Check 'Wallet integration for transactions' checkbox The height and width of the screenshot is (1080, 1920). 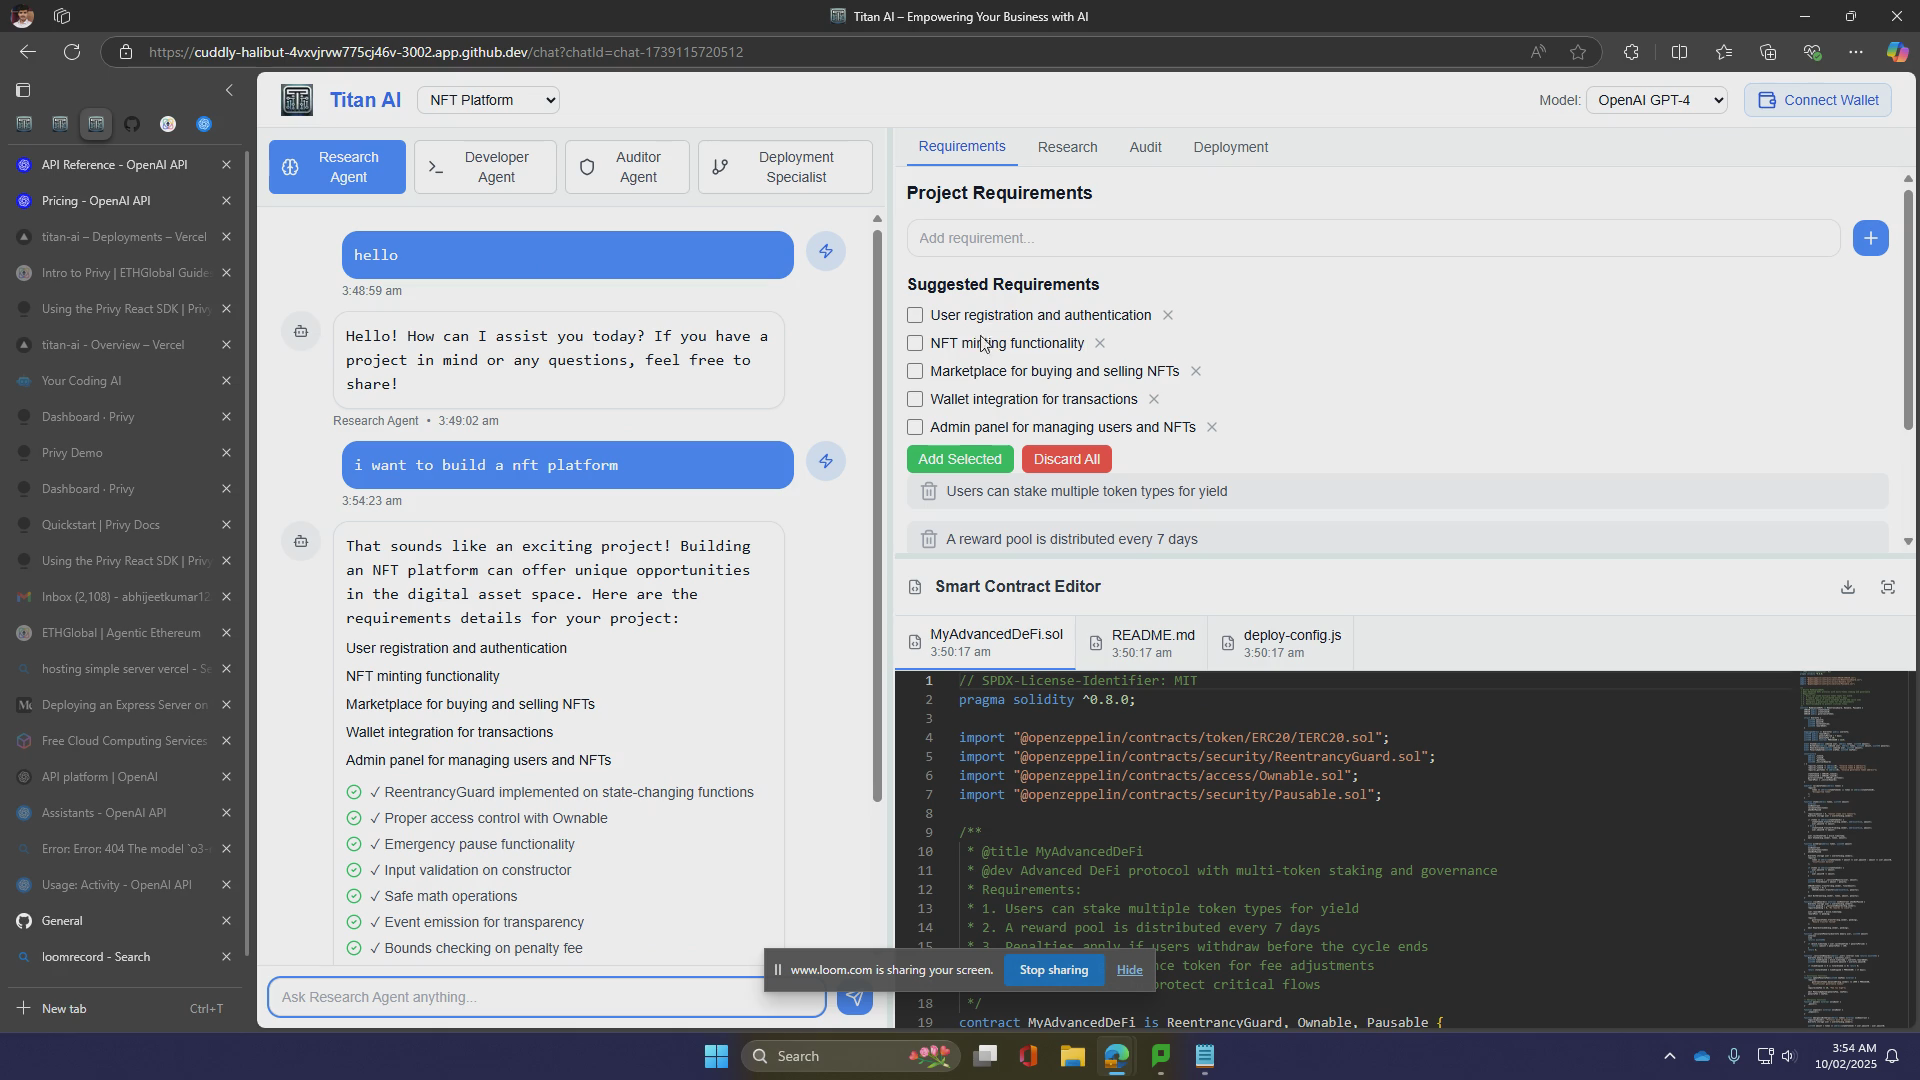[x=915, y=399]
